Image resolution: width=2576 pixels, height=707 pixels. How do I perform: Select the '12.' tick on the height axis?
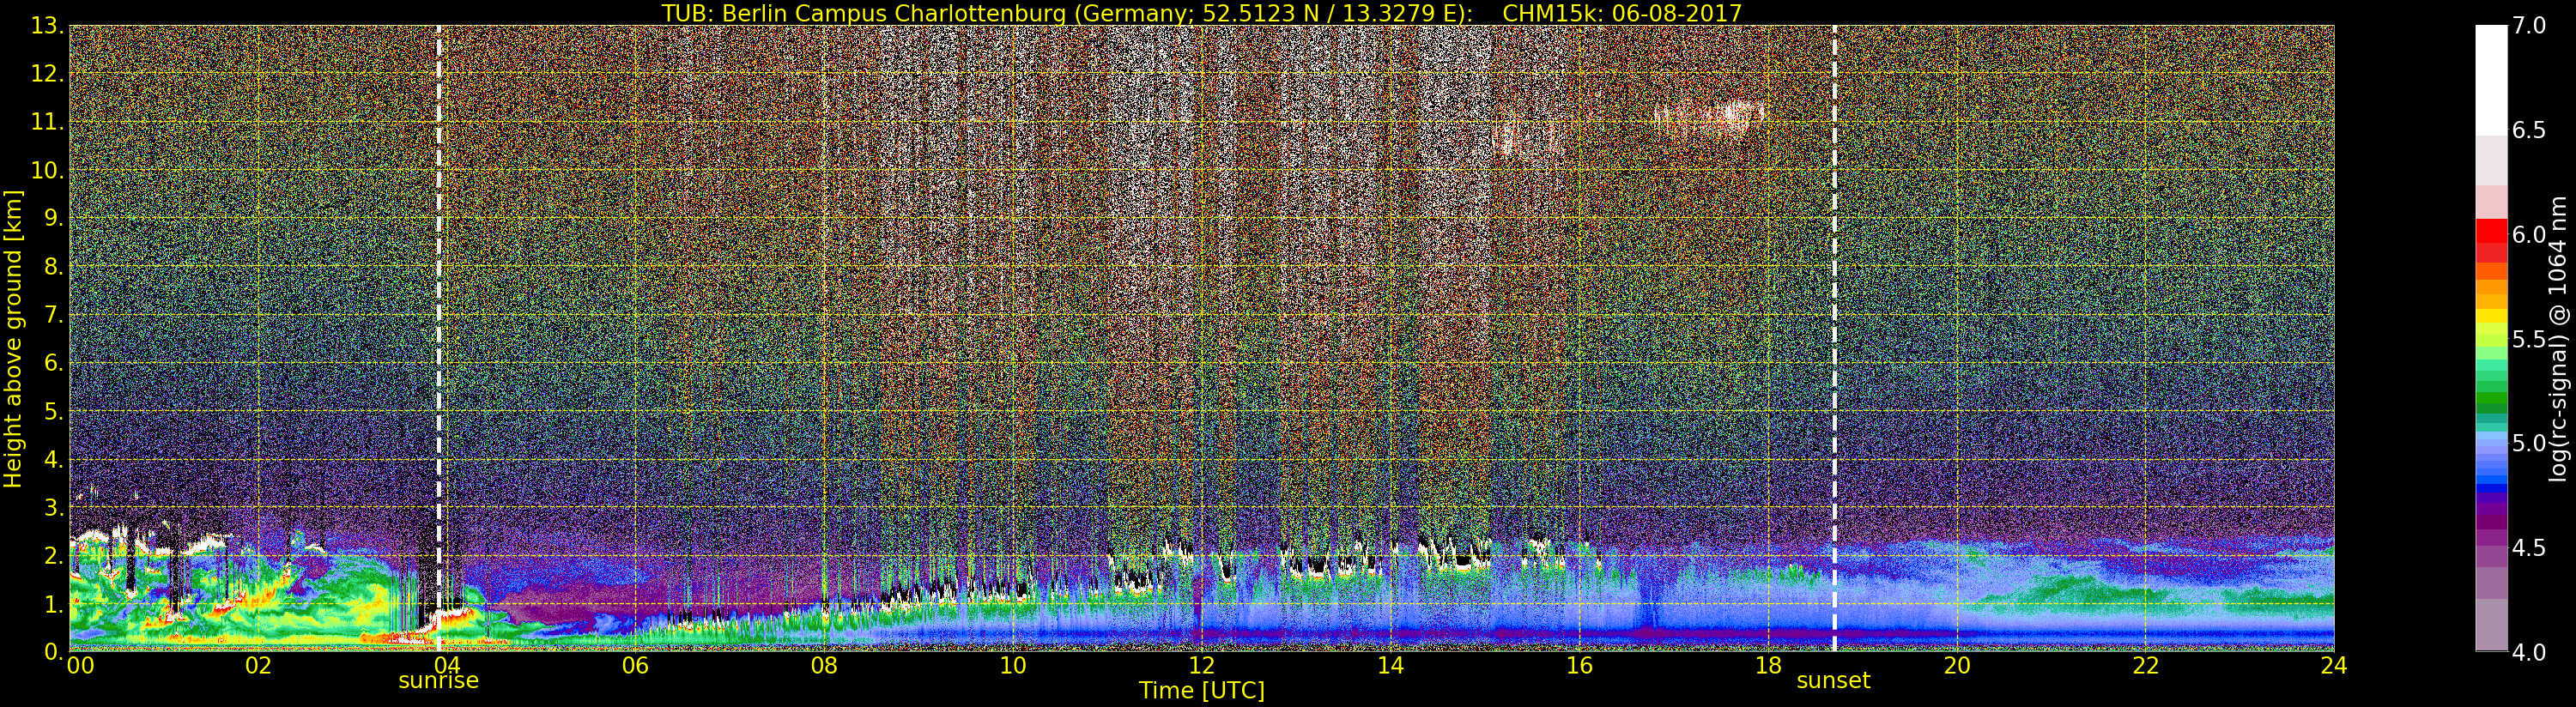click(48, 74)
